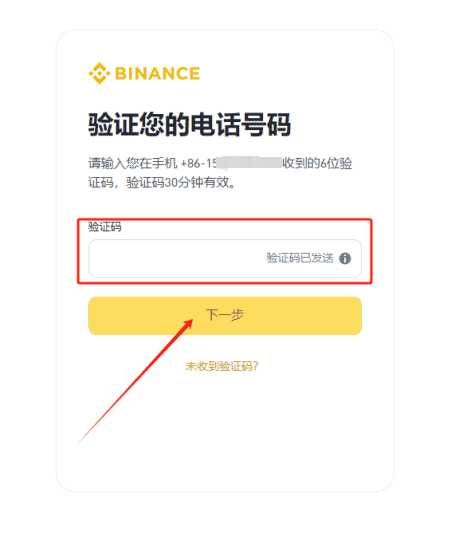Click the 验证您的电话号码 heading

point(190,124)
